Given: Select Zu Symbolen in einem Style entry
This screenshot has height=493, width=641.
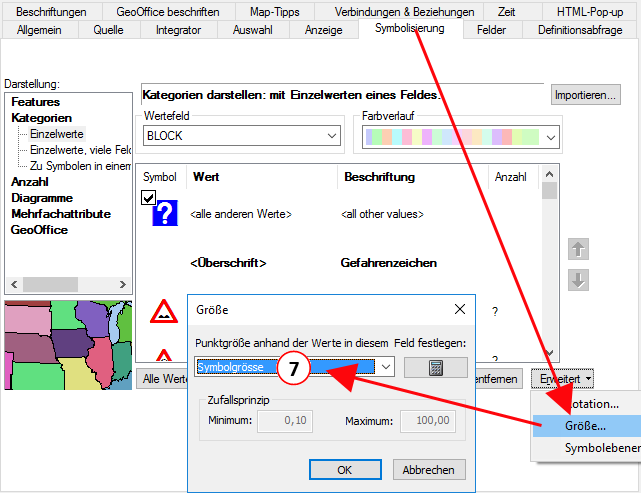Looking at the screenshot, I should point(80,166).
